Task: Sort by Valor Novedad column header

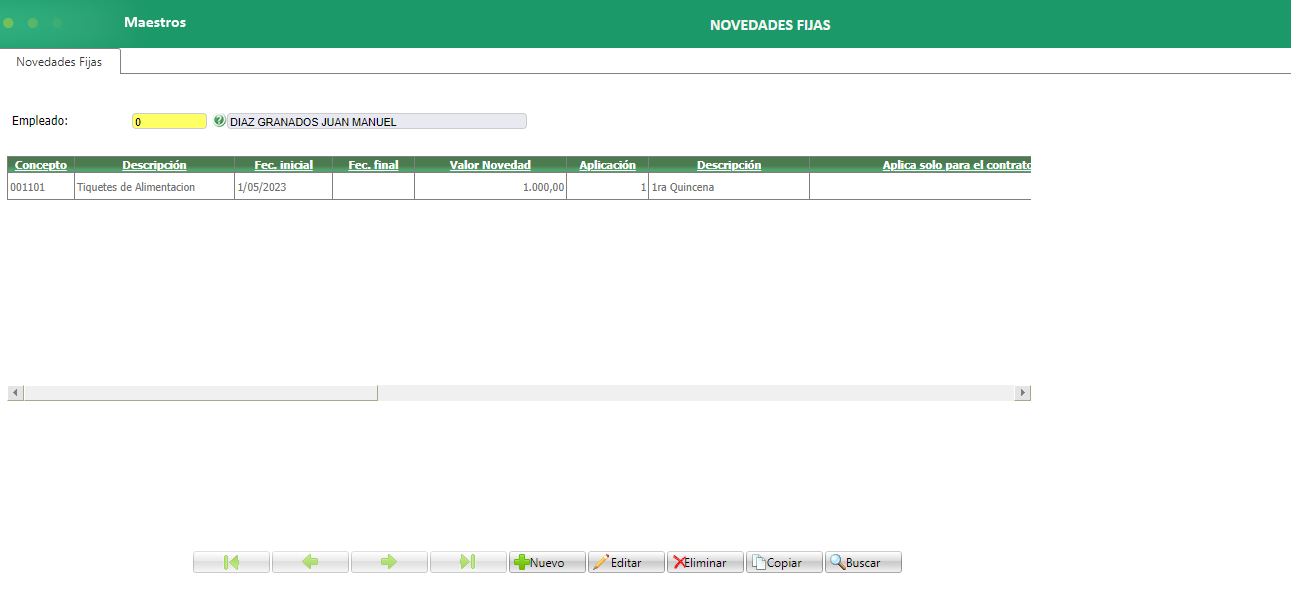Action: click(x=490, y=165)
